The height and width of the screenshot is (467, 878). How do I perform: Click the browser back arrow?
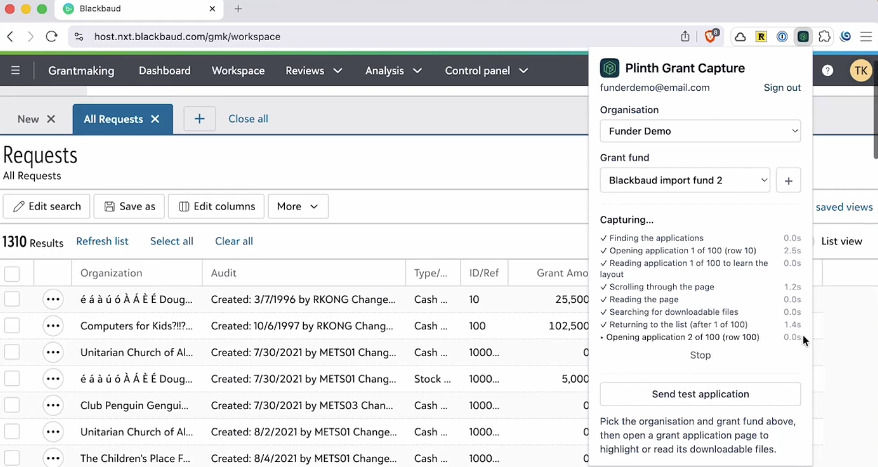(x=10, y=36)
